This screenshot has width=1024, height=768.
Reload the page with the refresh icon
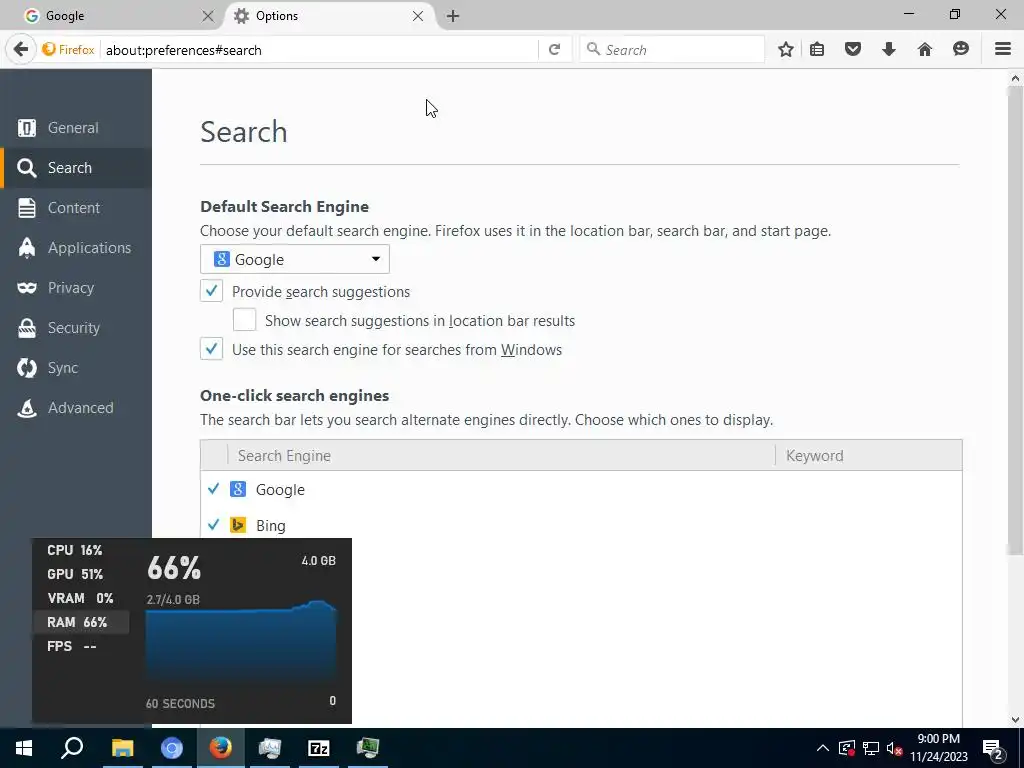[554, 50]
